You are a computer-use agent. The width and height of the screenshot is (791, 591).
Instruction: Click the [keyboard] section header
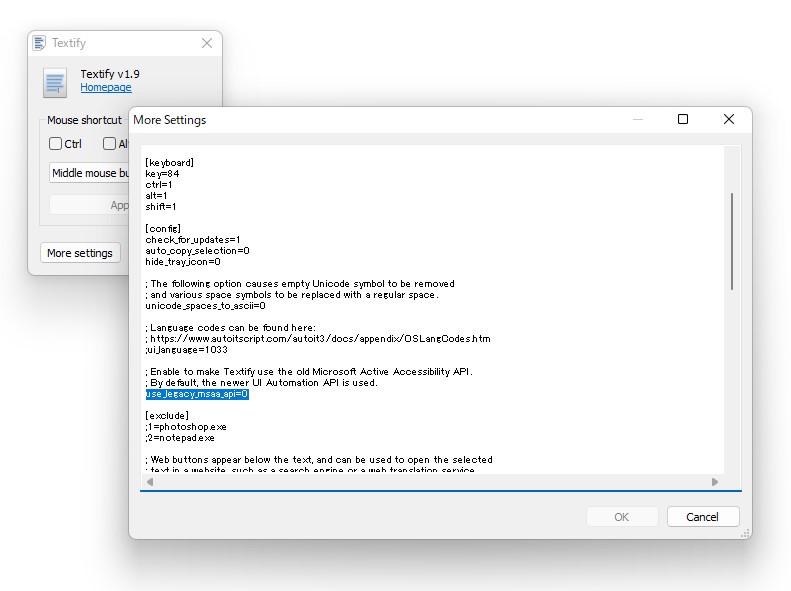[x=170, y=162]
